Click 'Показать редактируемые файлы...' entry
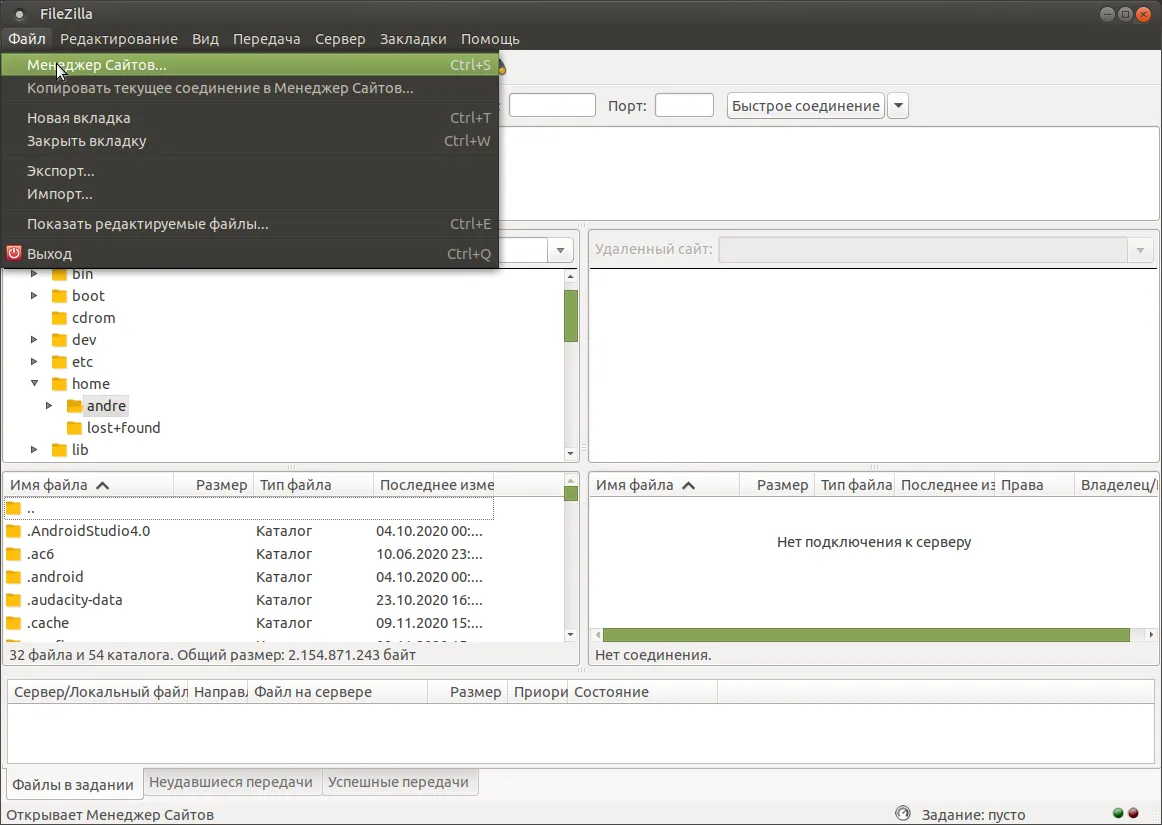This screenshot has height=825, width=1162. pyautogui.click(x=250, y=224)
